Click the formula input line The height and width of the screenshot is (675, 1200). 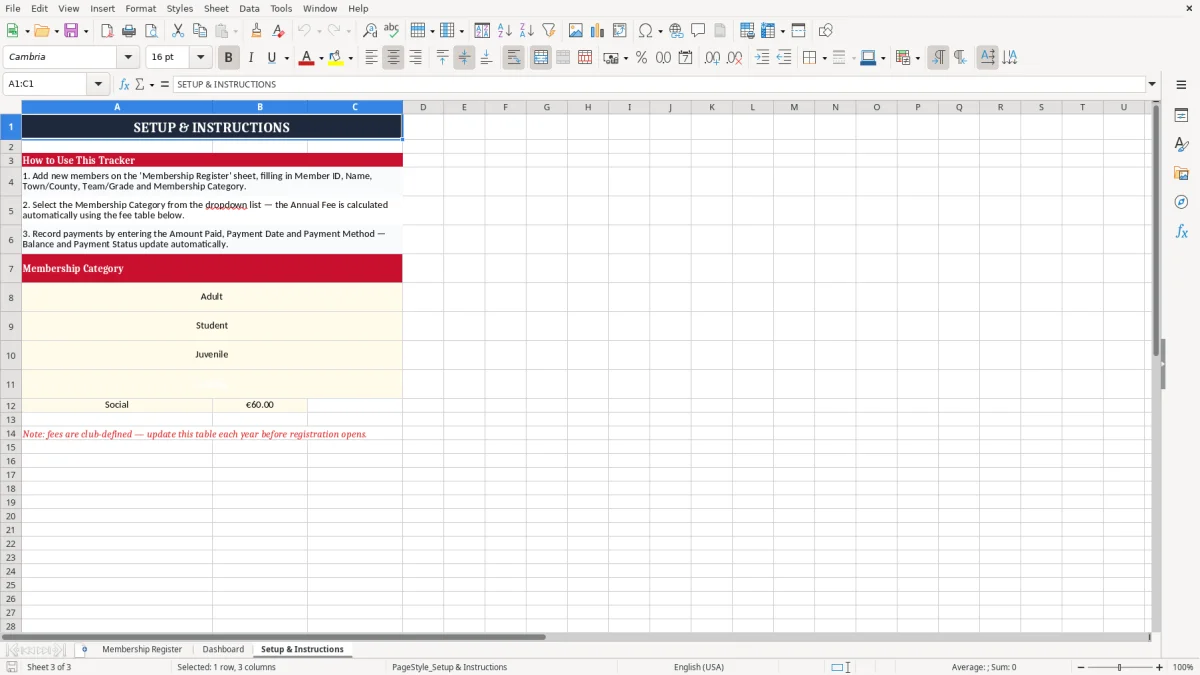coord(659,85)
